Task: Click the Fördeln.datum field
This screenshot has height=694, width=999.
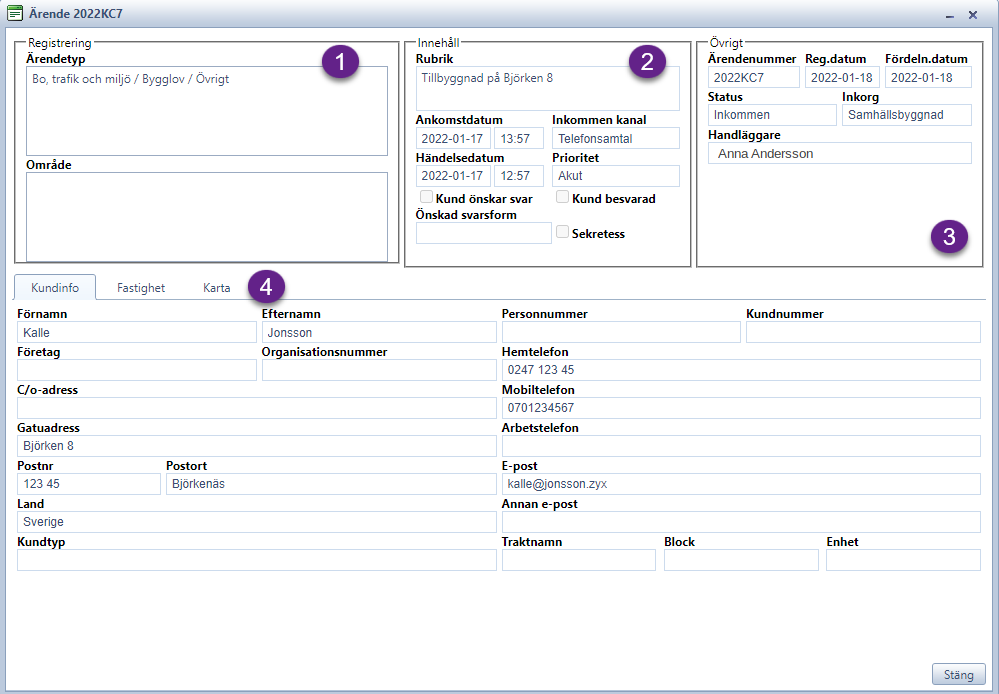Action: tap(928, 77)
